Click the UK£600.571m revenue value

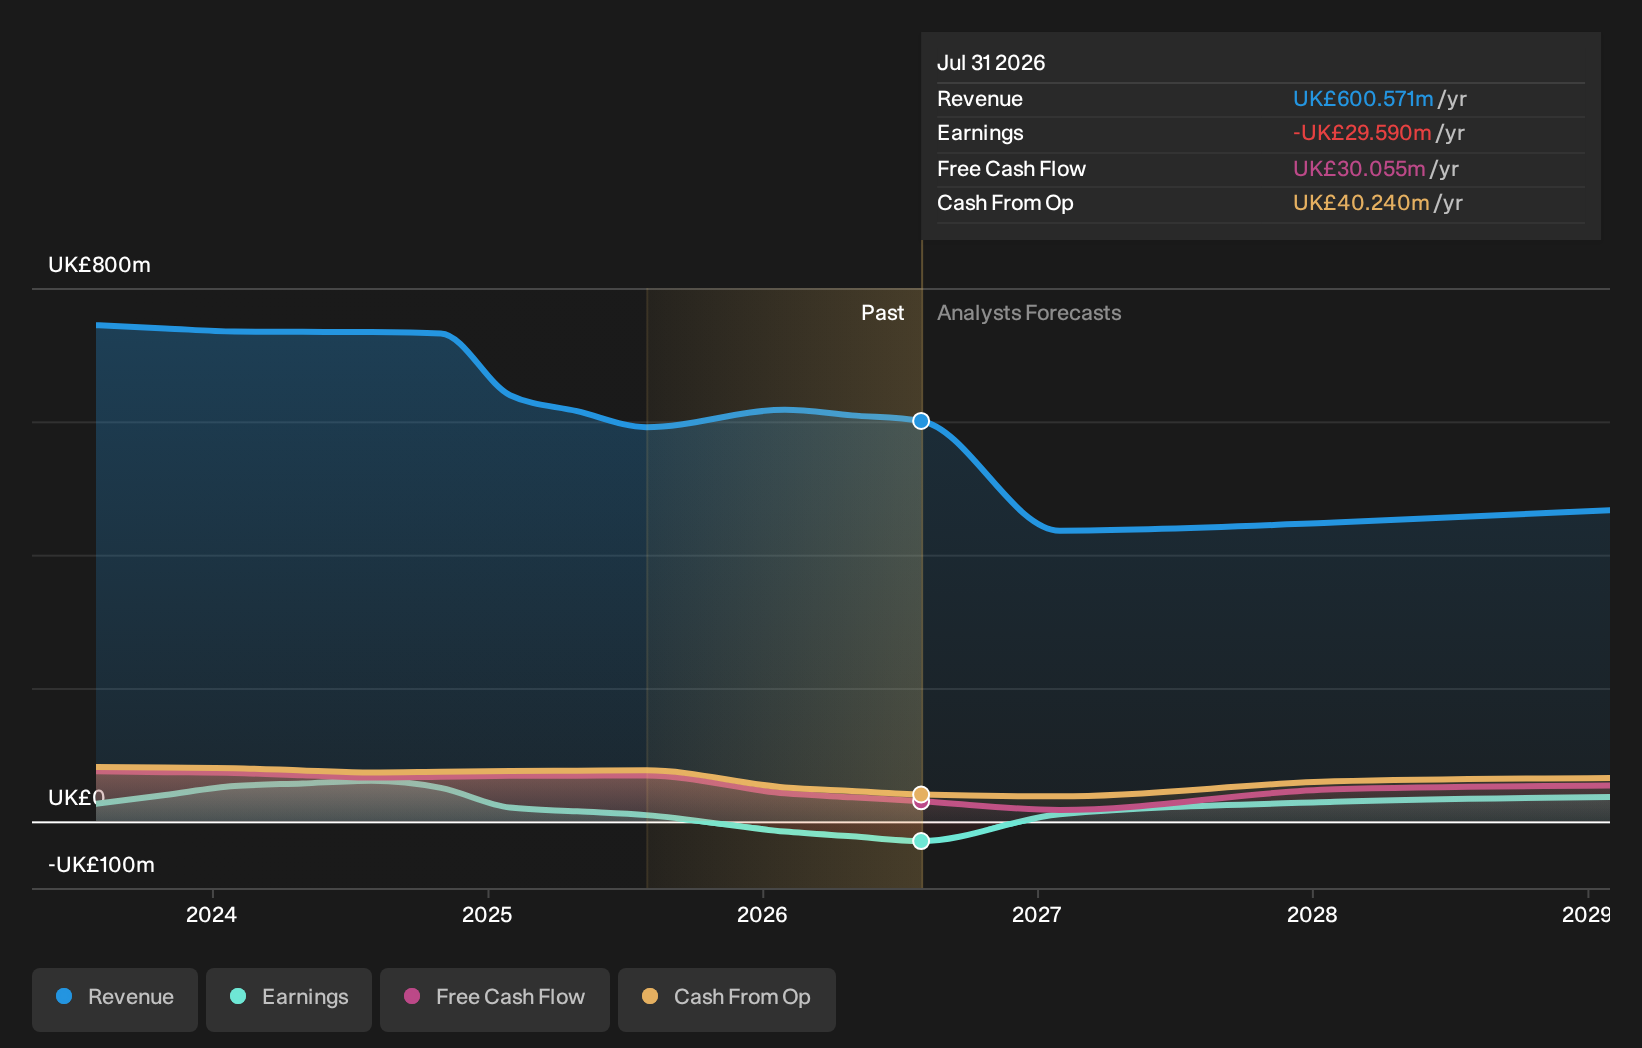1363,99
